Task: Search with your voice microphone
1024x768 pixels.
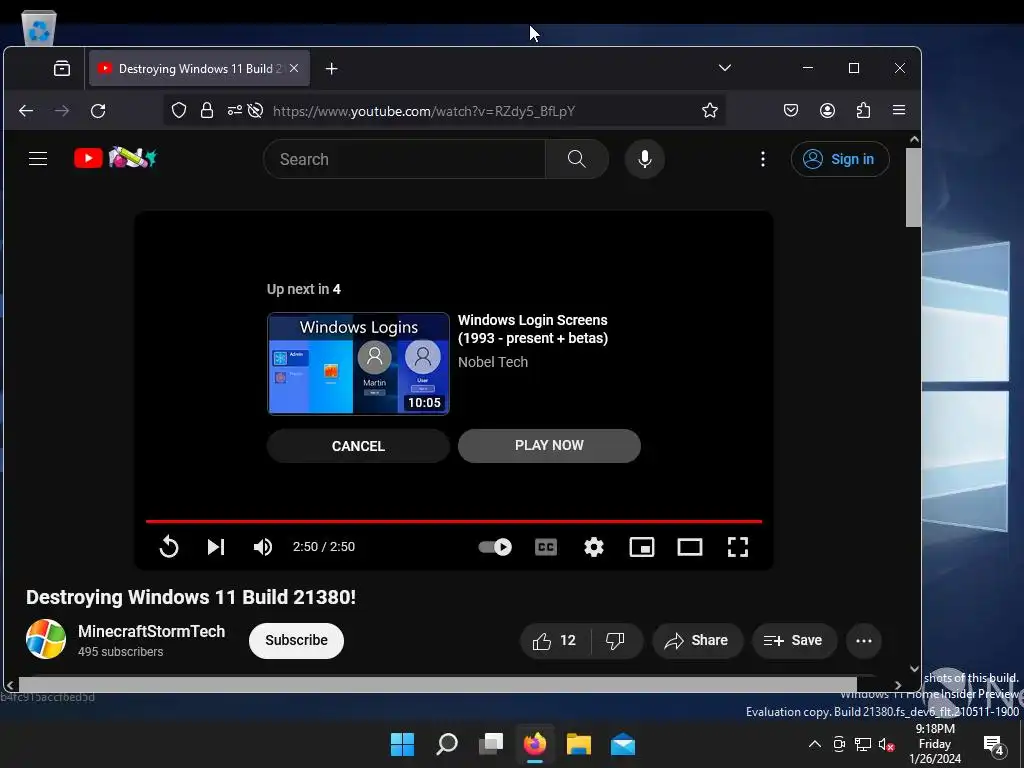Action: pyautogui.click(x=645, y=159)
